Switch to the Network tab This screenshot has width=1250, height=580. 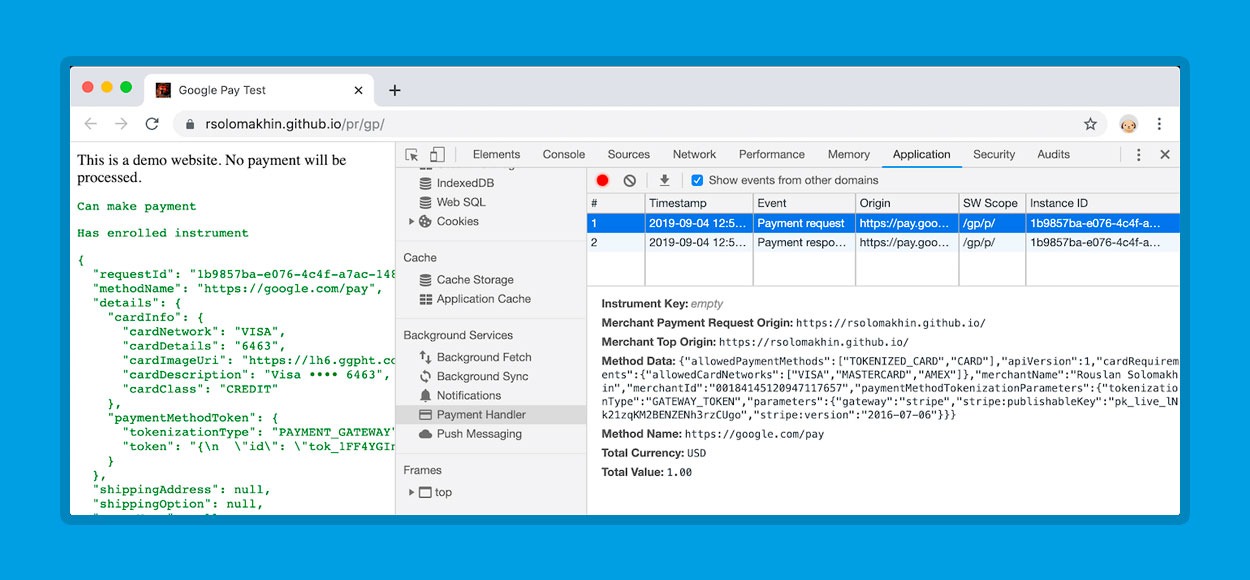(694, 155)
